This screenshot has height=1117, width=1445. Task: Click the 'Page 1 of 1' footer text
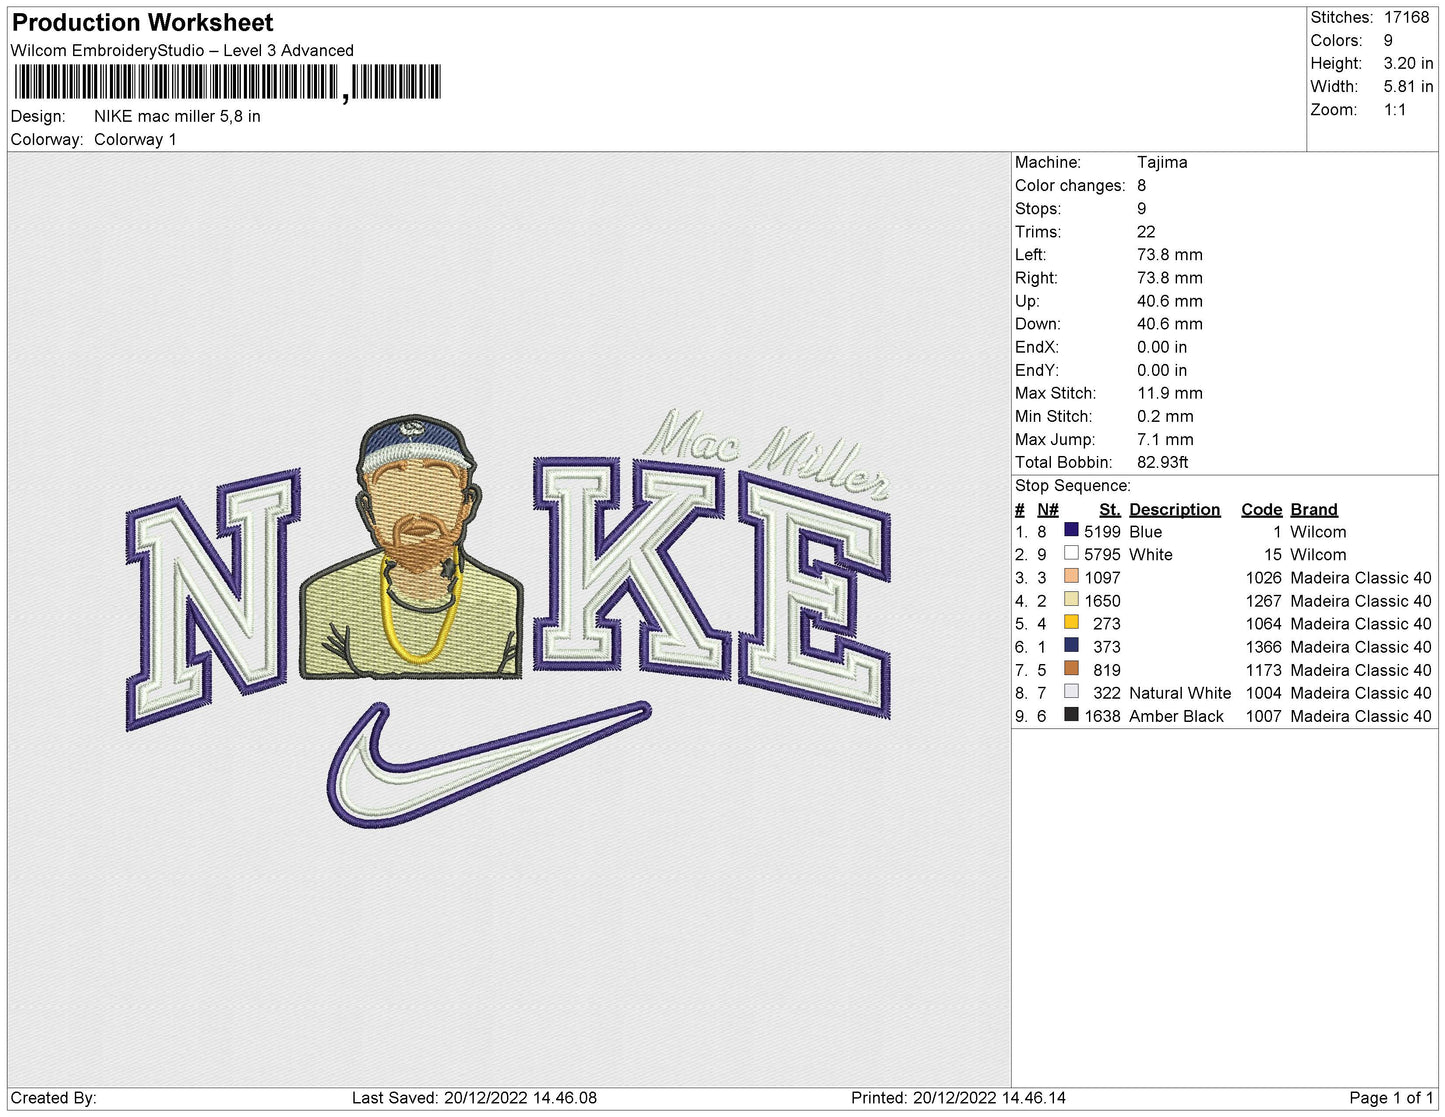coord(1391,1097)
